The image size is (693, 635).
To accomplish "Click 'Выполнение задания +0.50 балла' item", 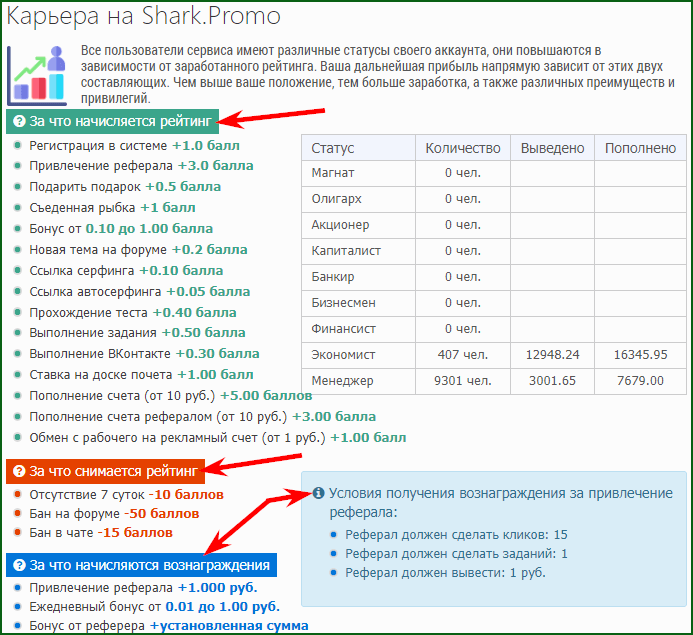I will coord(137,333).
